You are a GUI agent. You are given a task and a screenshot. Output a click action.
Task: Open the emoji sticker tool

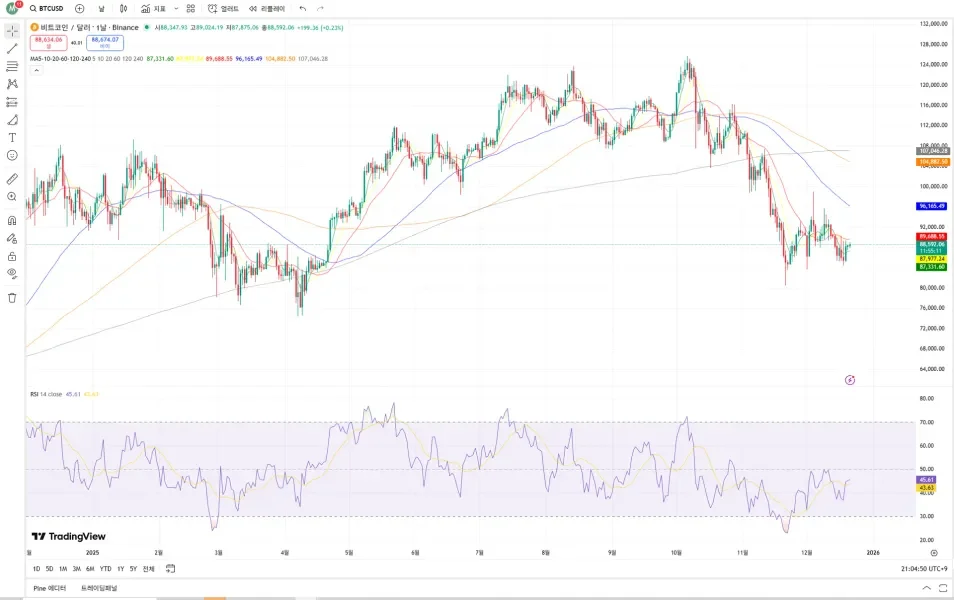[x=12, y=156]
